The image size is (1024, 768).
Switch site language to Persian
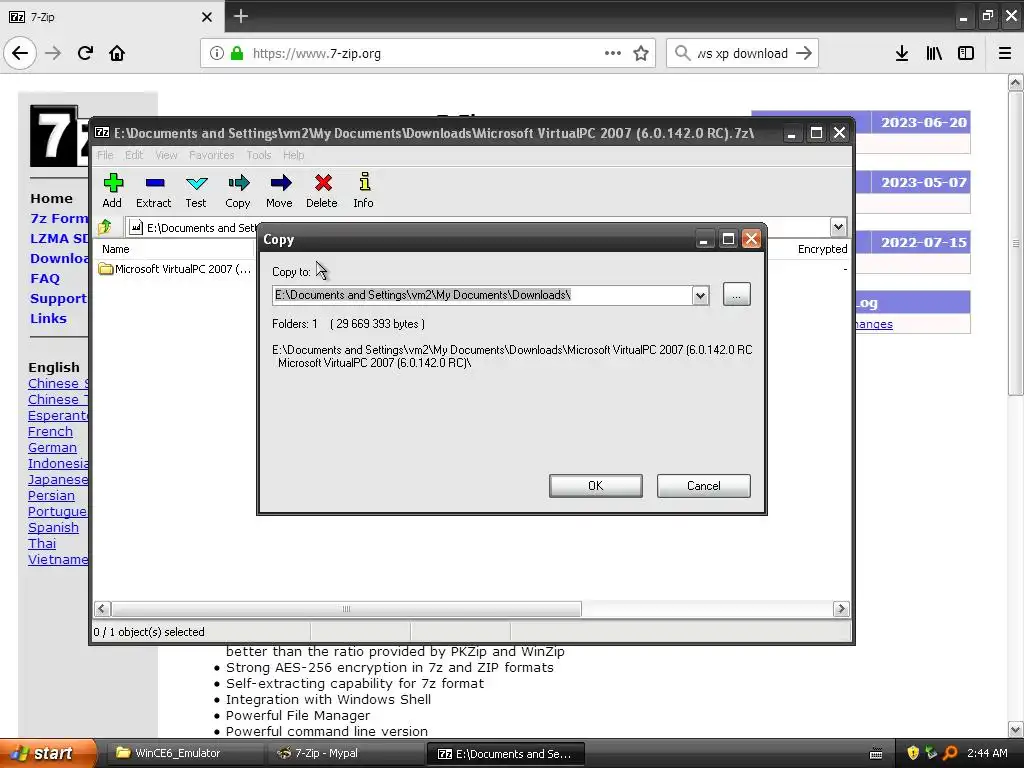[52, 496]
